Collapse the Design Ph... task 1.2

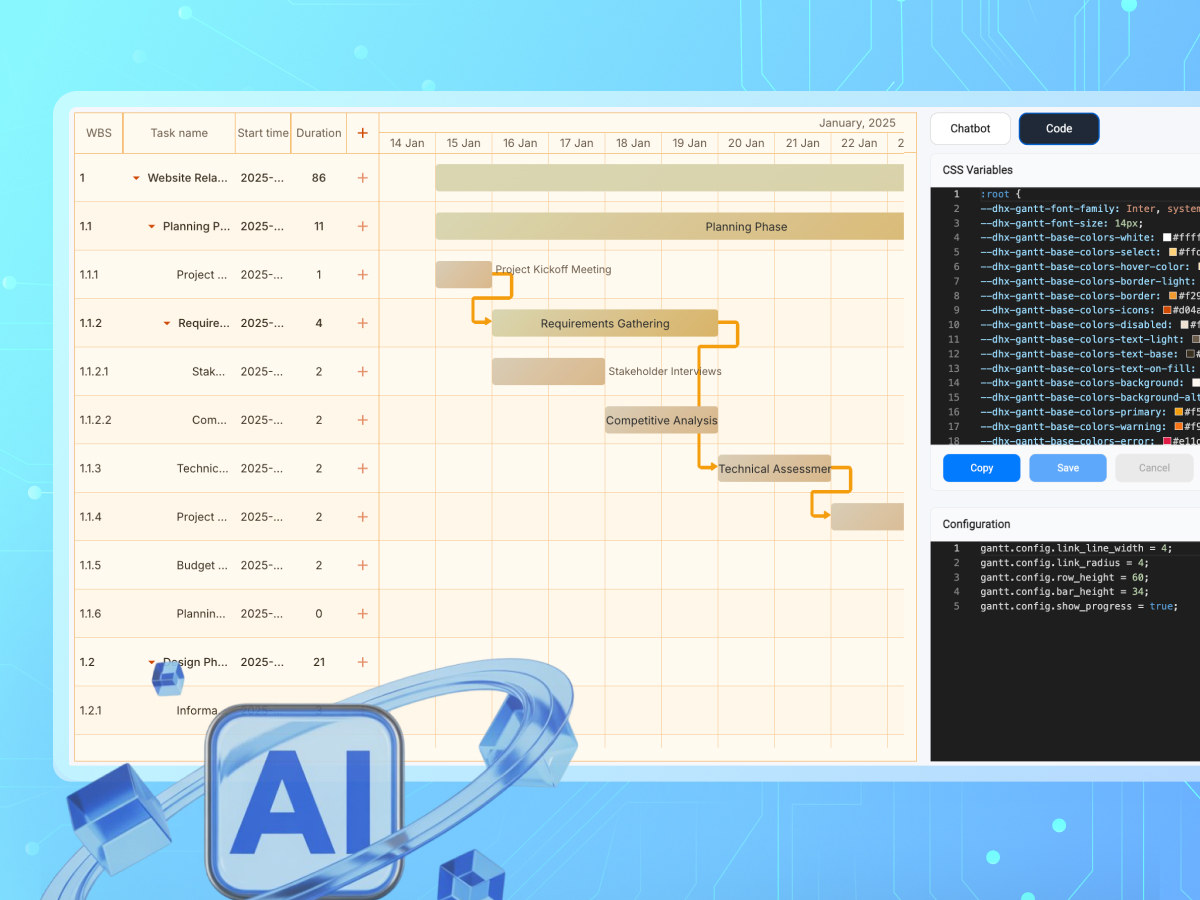(152, 662)
